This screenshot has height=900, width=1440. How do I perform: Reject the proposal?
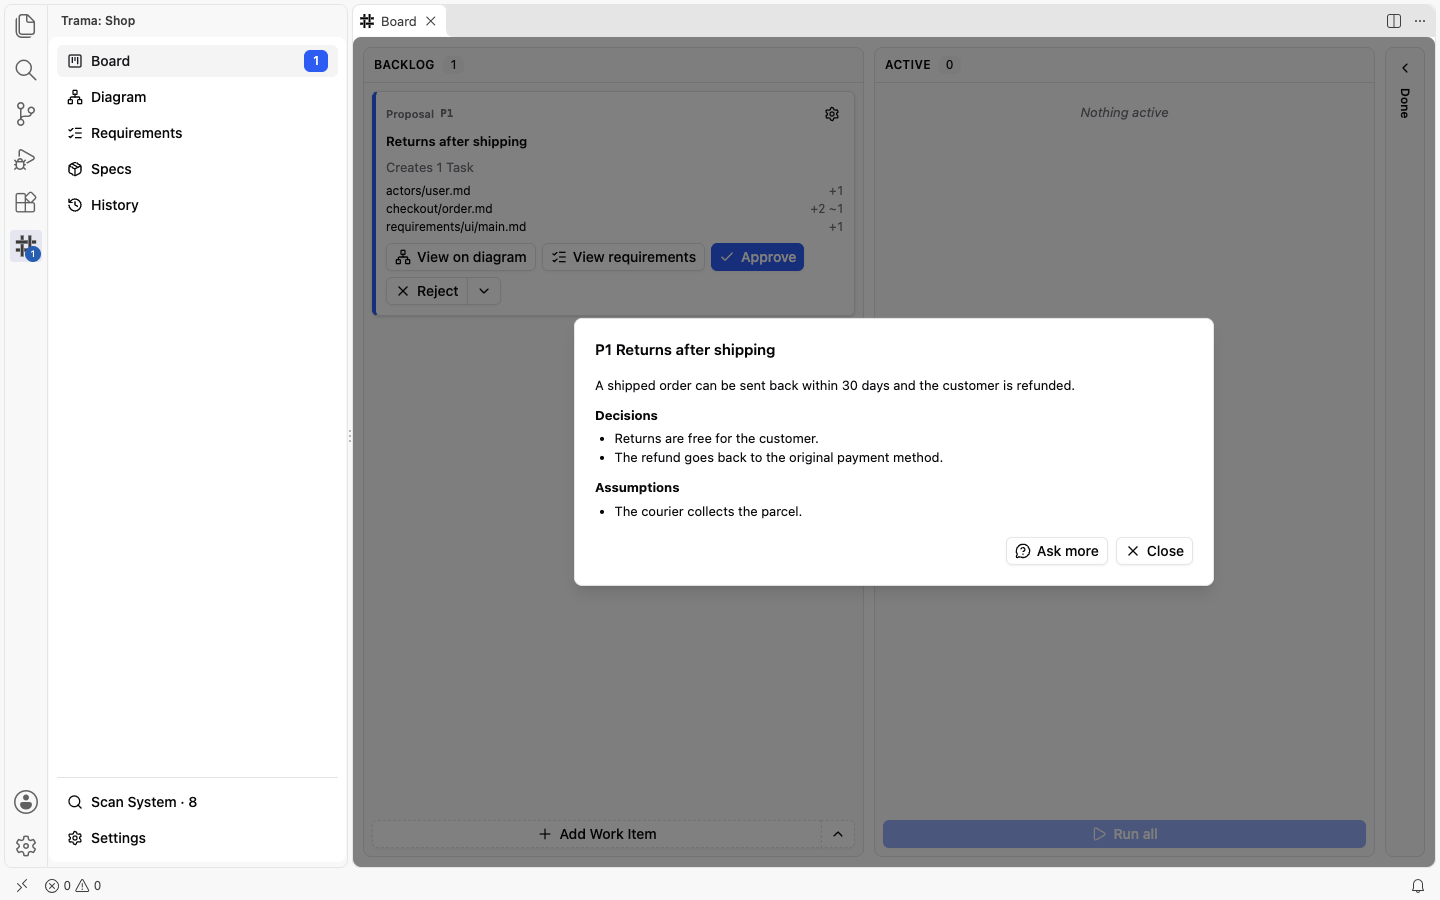[427, 291]
